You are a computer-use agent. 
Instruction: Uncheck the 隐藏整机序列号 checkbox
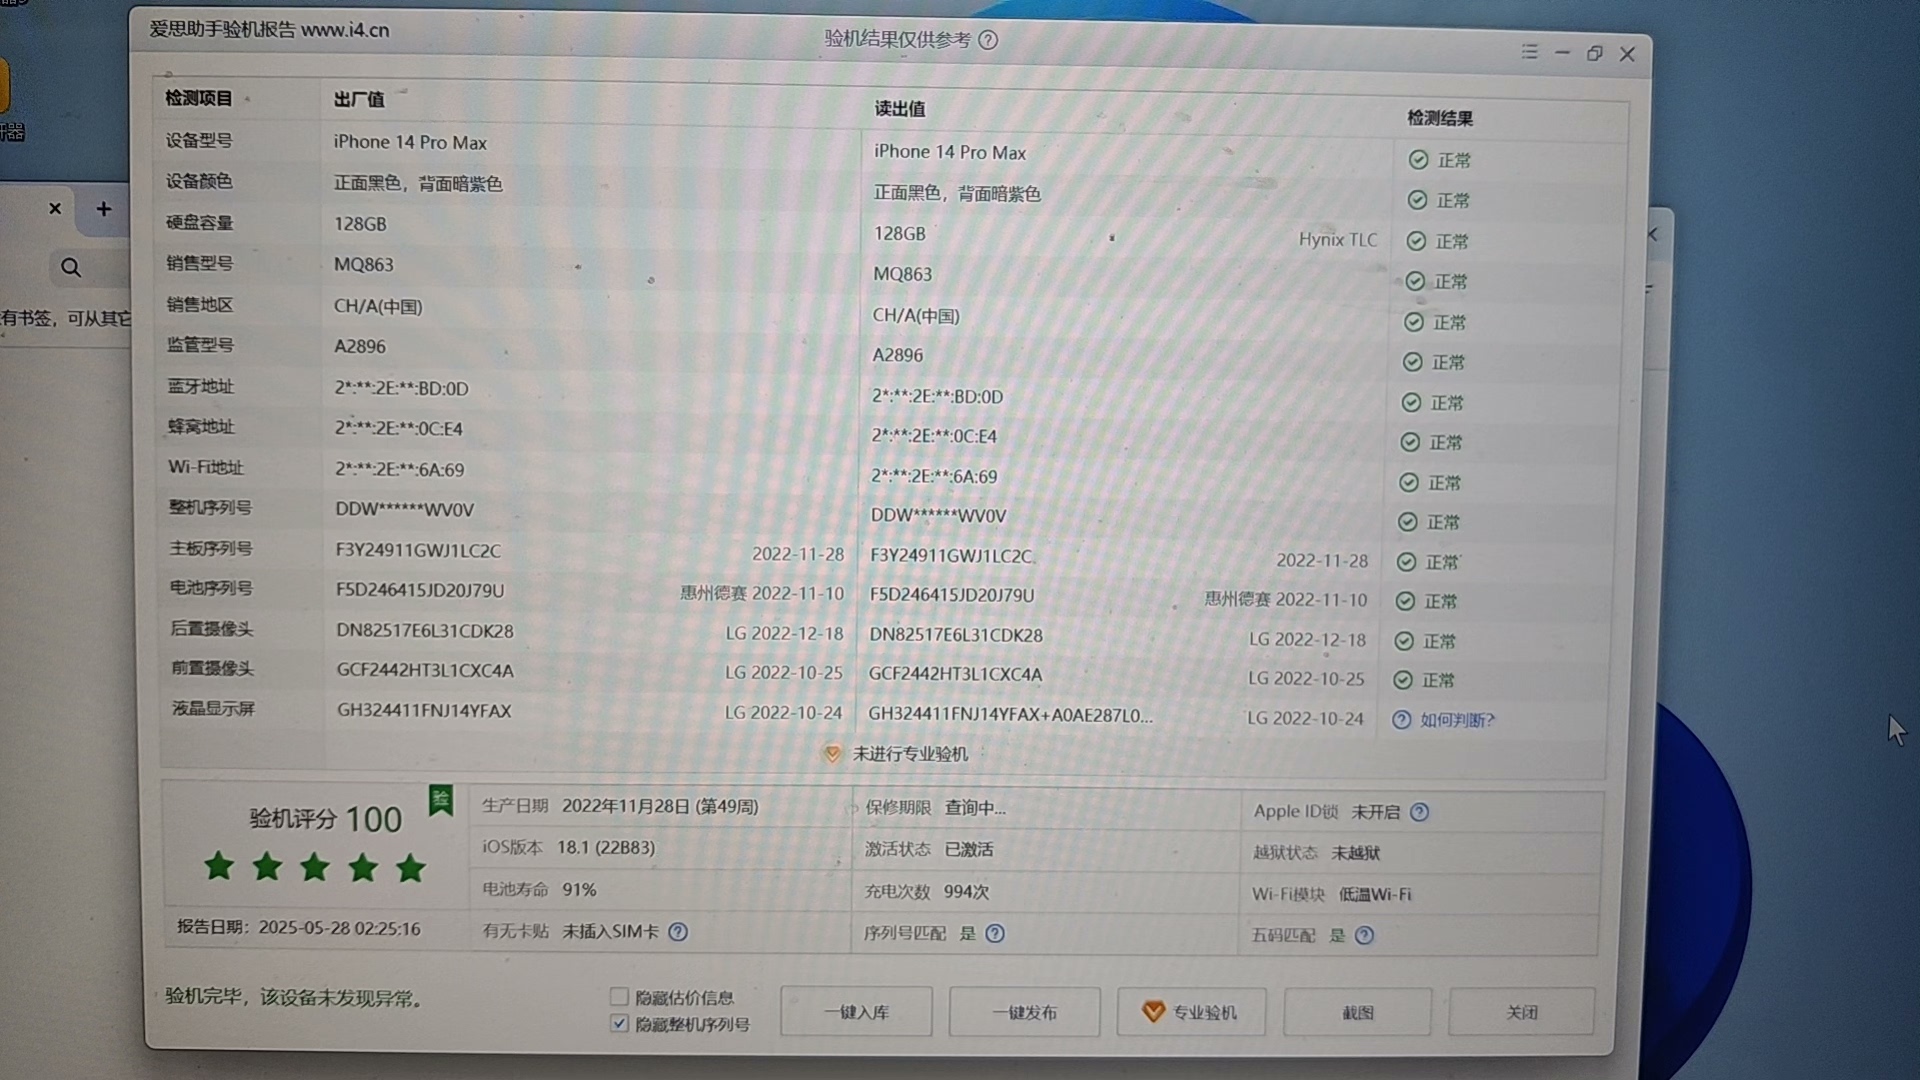(x=619, y=1023)
